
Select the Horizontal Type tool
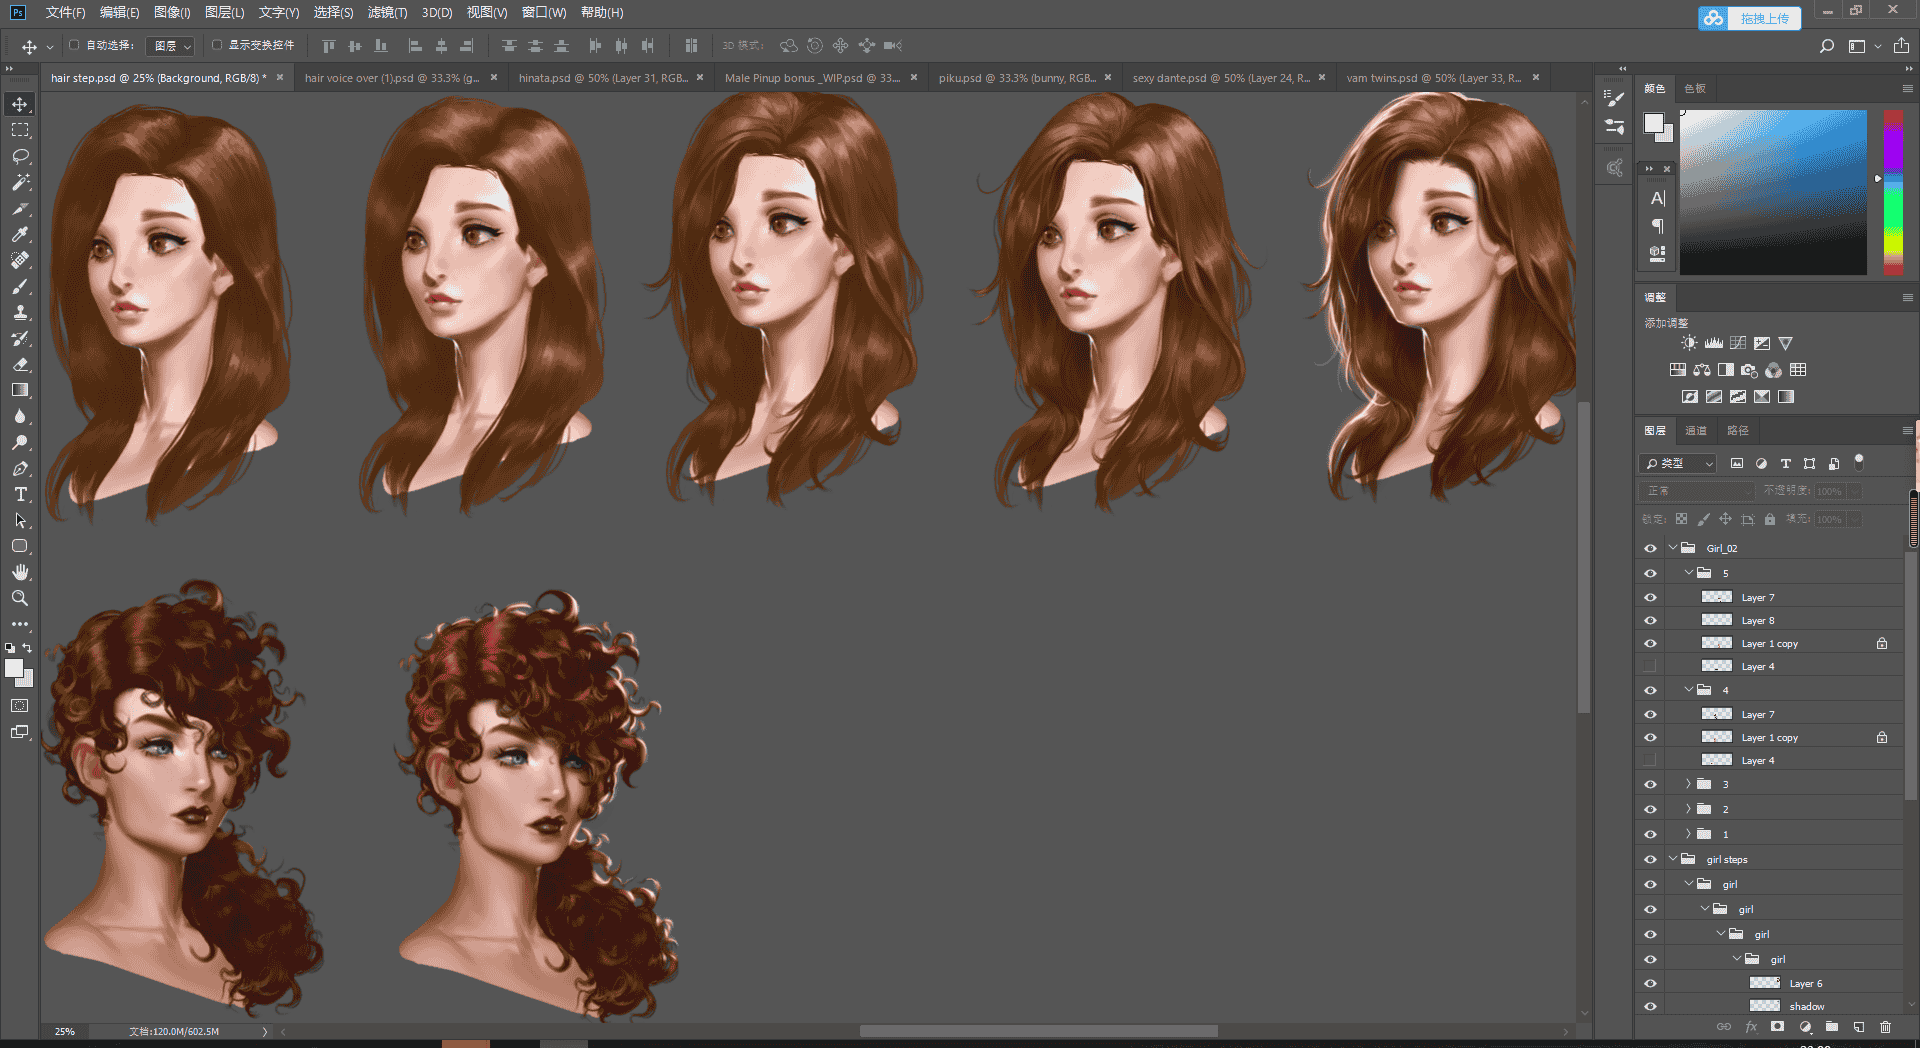click(x=20, y=495)
